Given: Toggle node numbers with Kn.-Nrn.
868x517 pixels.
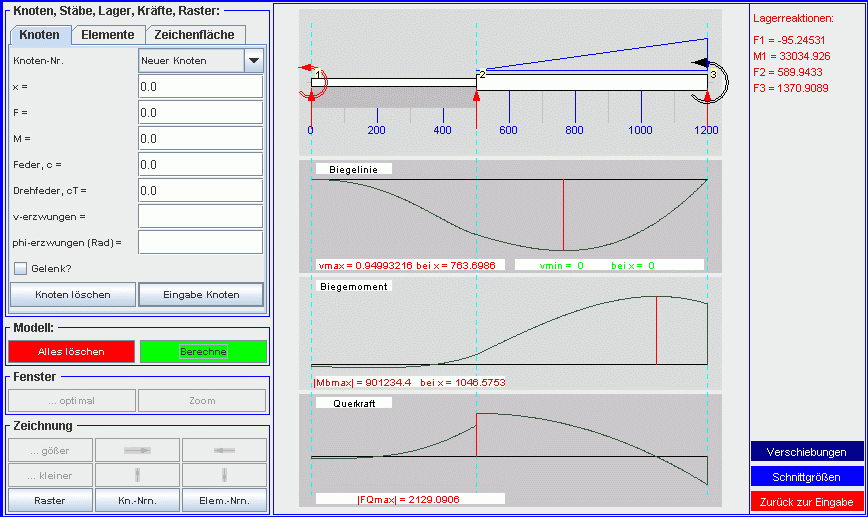Looking at the screenshot, I should point(138,500).
